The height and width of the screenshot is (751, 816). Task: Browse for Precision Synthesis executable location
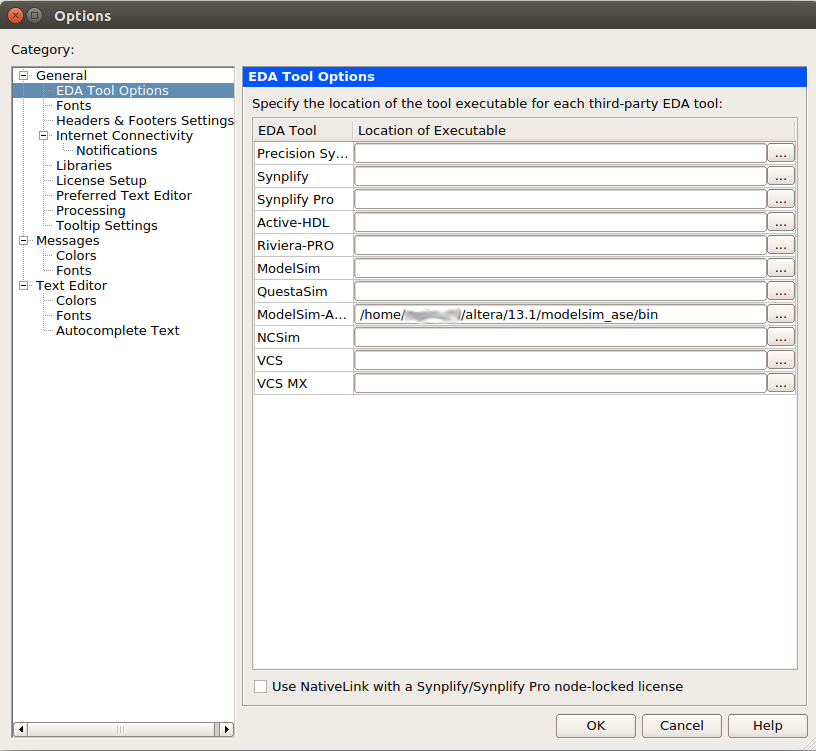781,154
